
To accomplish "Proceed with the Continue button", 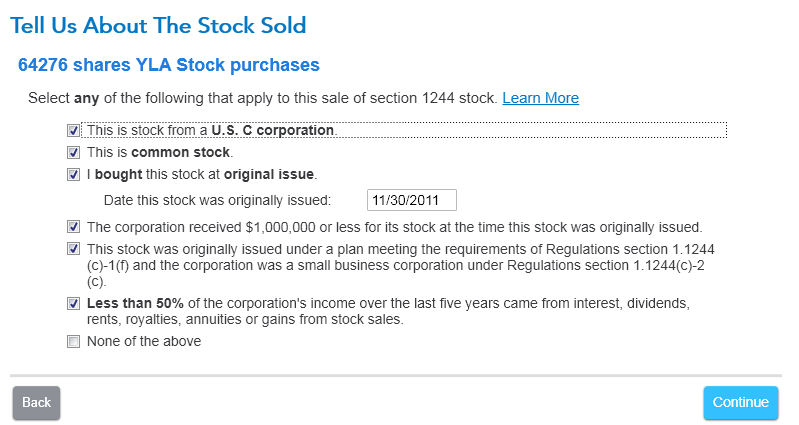I will pos(740,403).
